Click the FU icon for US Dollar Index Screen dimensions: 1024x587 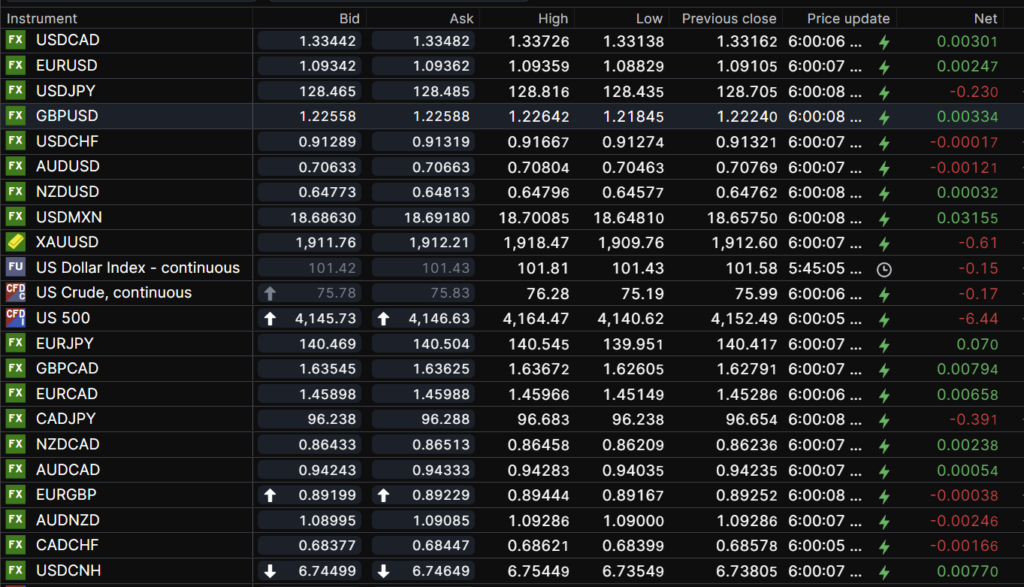pyautogui.click(x=15, y=267)
